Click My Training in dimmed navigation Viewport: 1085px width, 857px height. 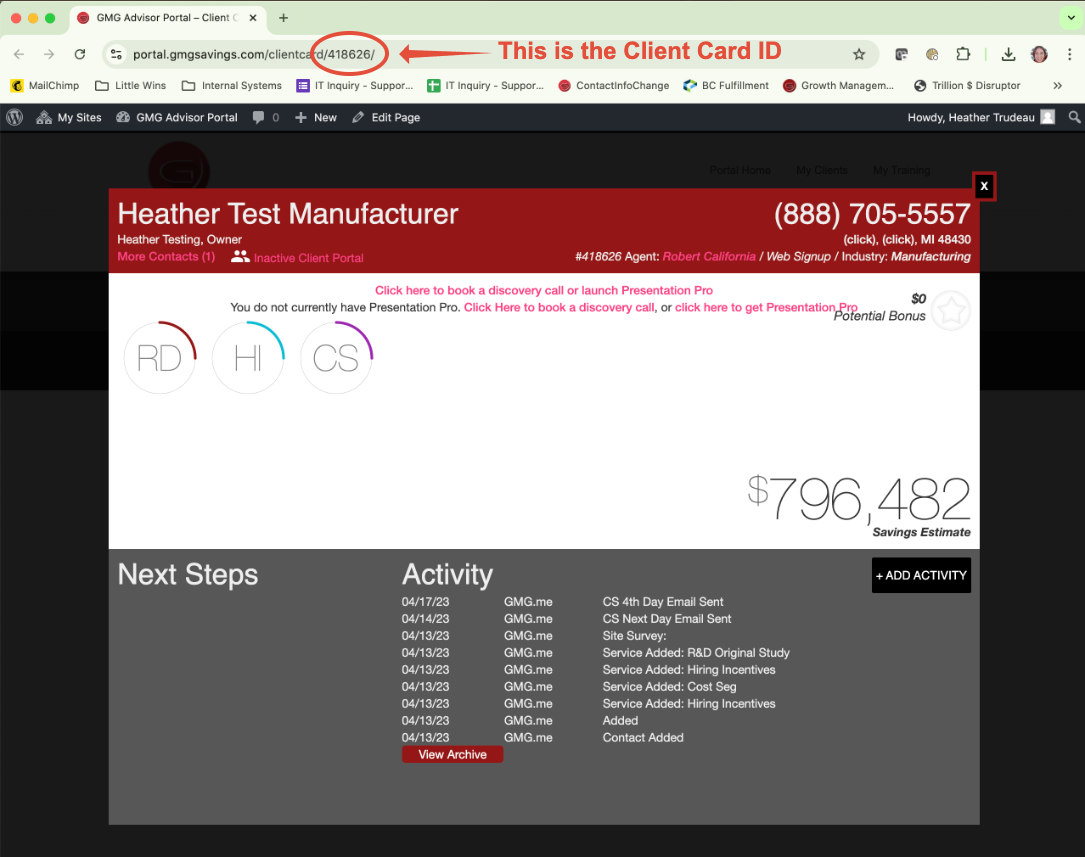[x=901, y=170]
